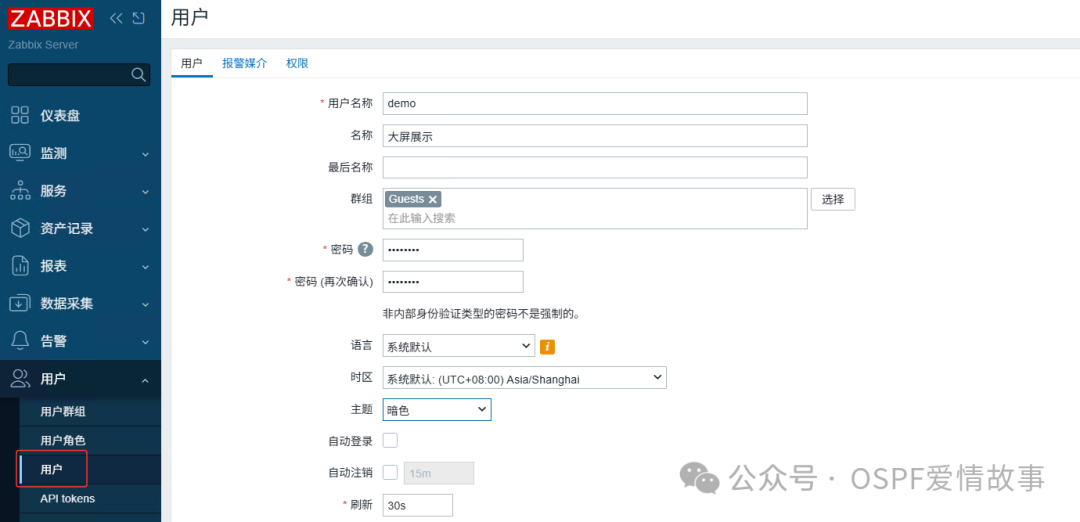Image resolution: width=1080 pixels, height=522 pixels.
Task: Click the password help question mark icon
Action: pos(365,249)
